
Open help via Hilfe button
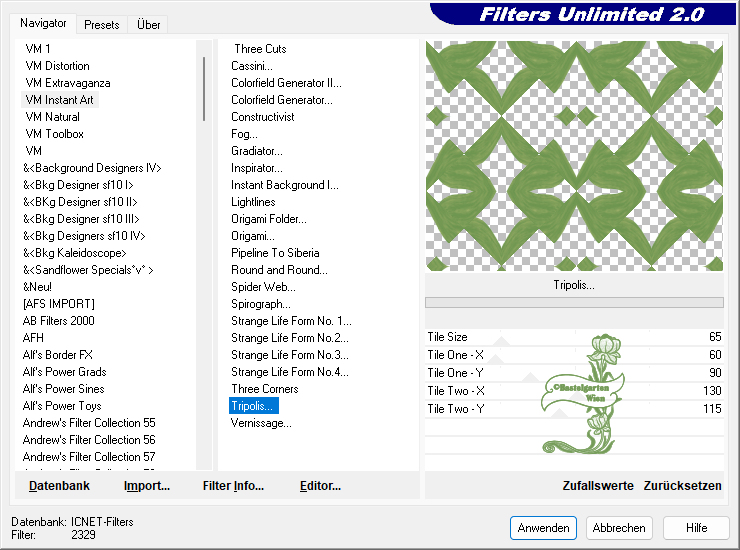696,528
